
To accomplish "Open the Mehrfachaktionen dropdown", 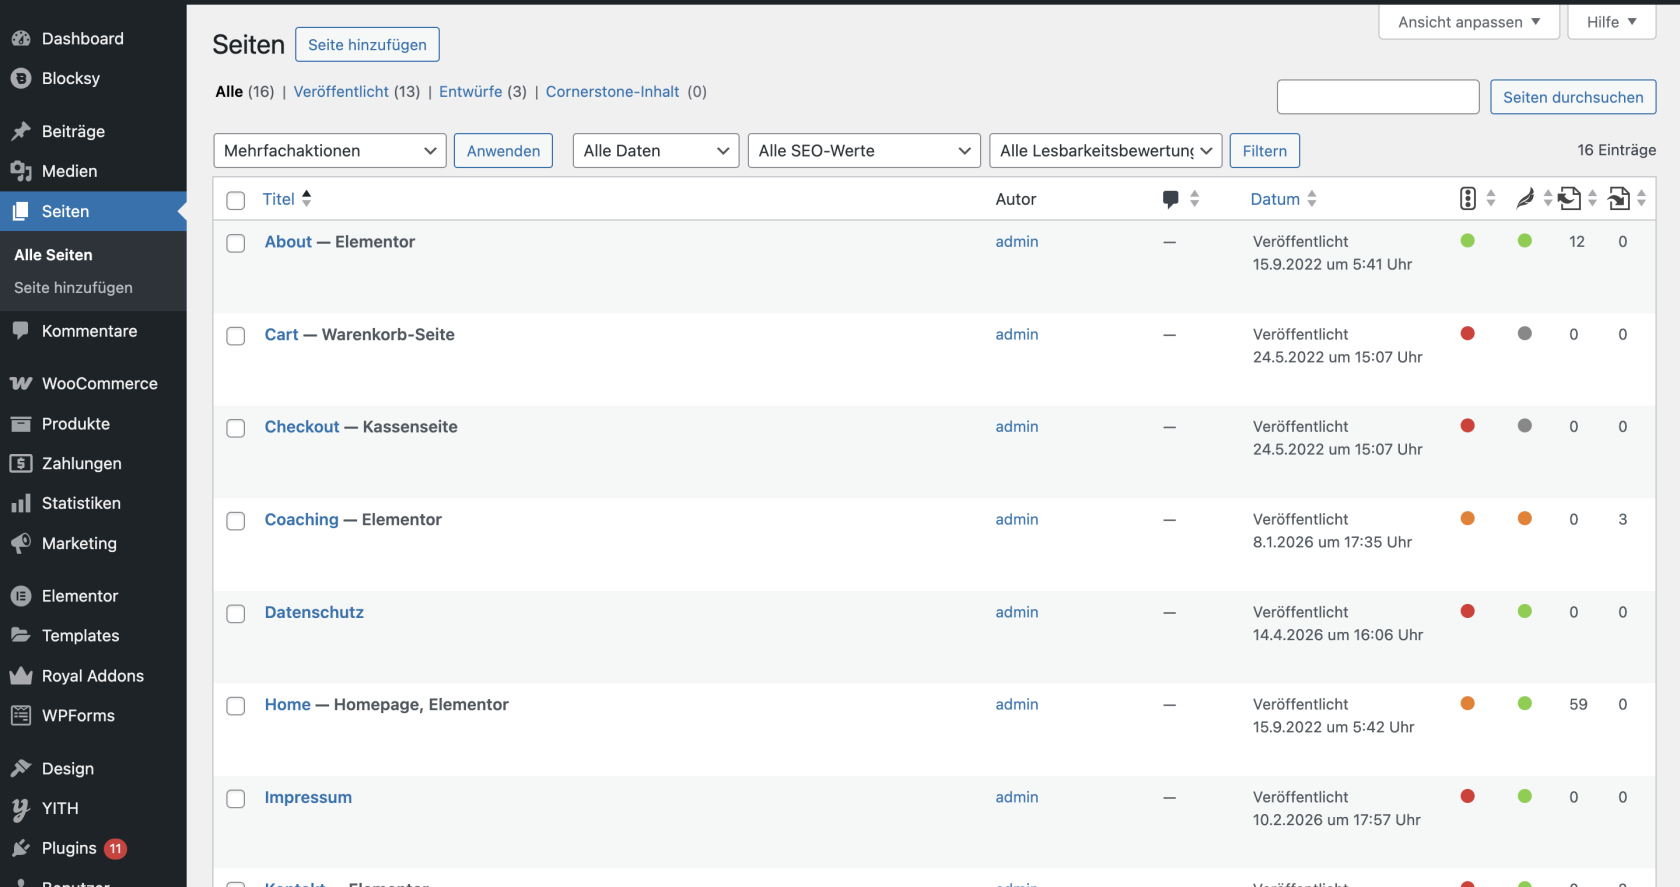I will click(x=330, y=151).
